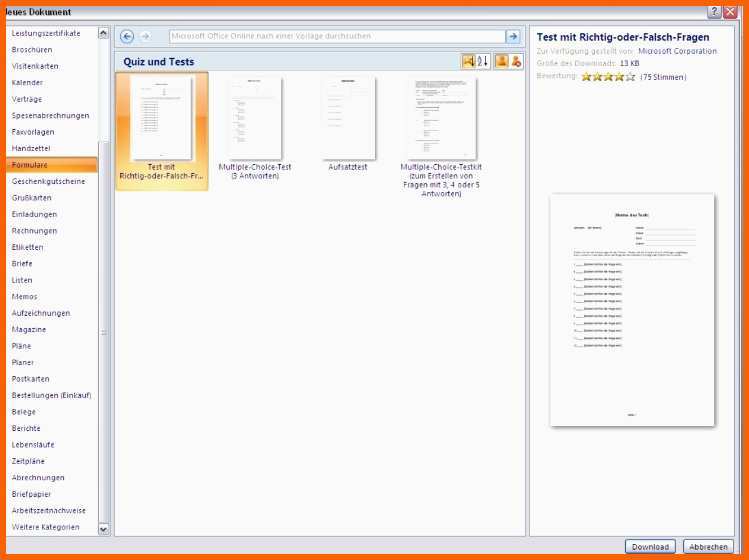Hide customer-submitted templates icon

pos(516,61)
